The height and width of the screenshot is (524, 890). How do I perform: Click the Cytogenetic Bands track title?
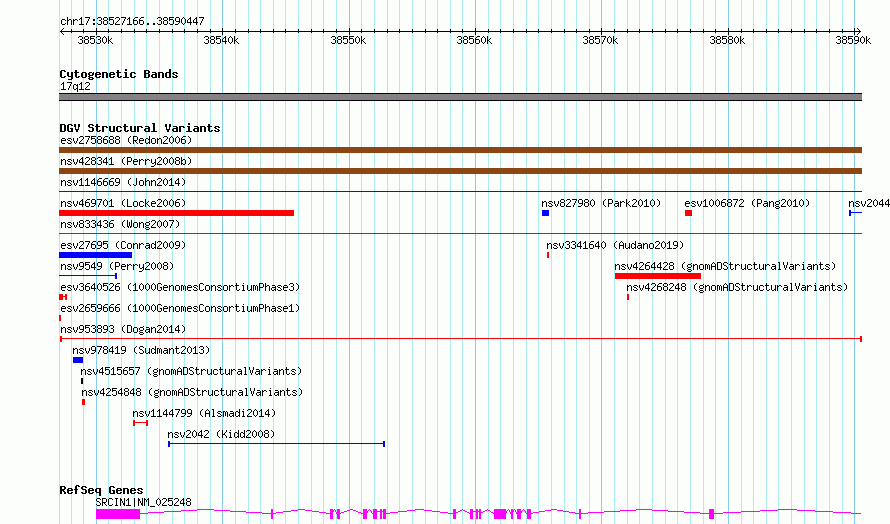tap(119, 74)
